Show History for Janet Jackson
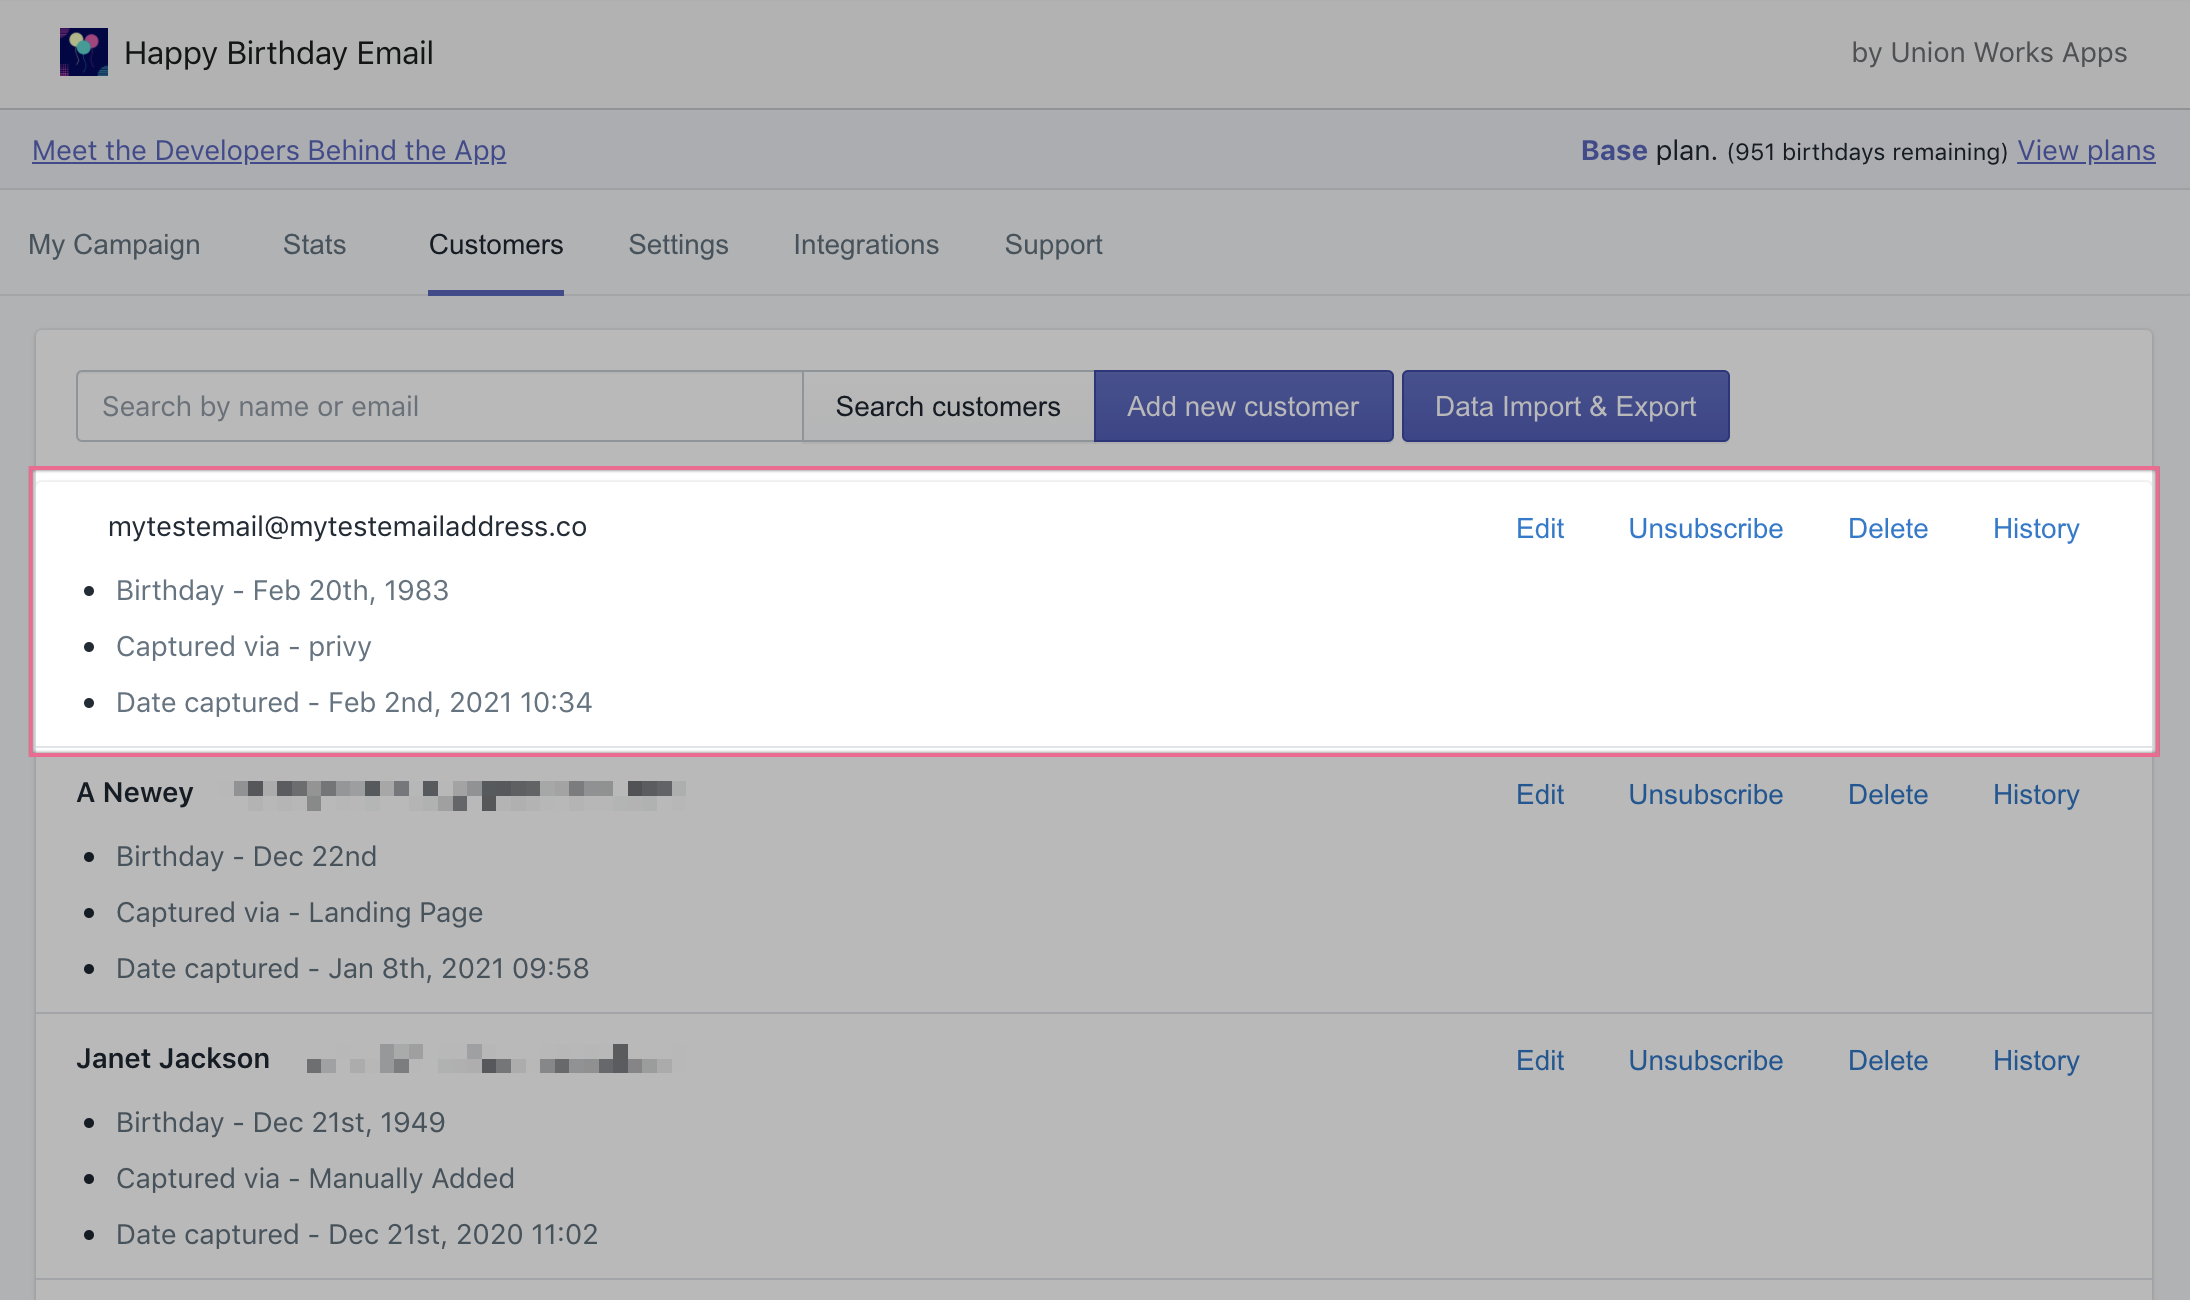2190x1300 pixels. point(2035,1060)
